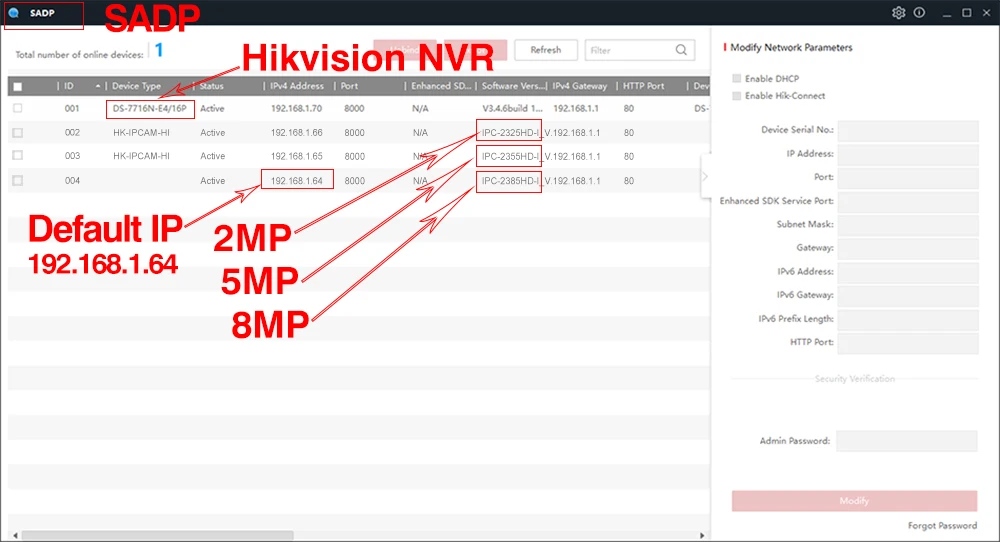Click HK-IPCAM-HI in row 003

[142, 156]
